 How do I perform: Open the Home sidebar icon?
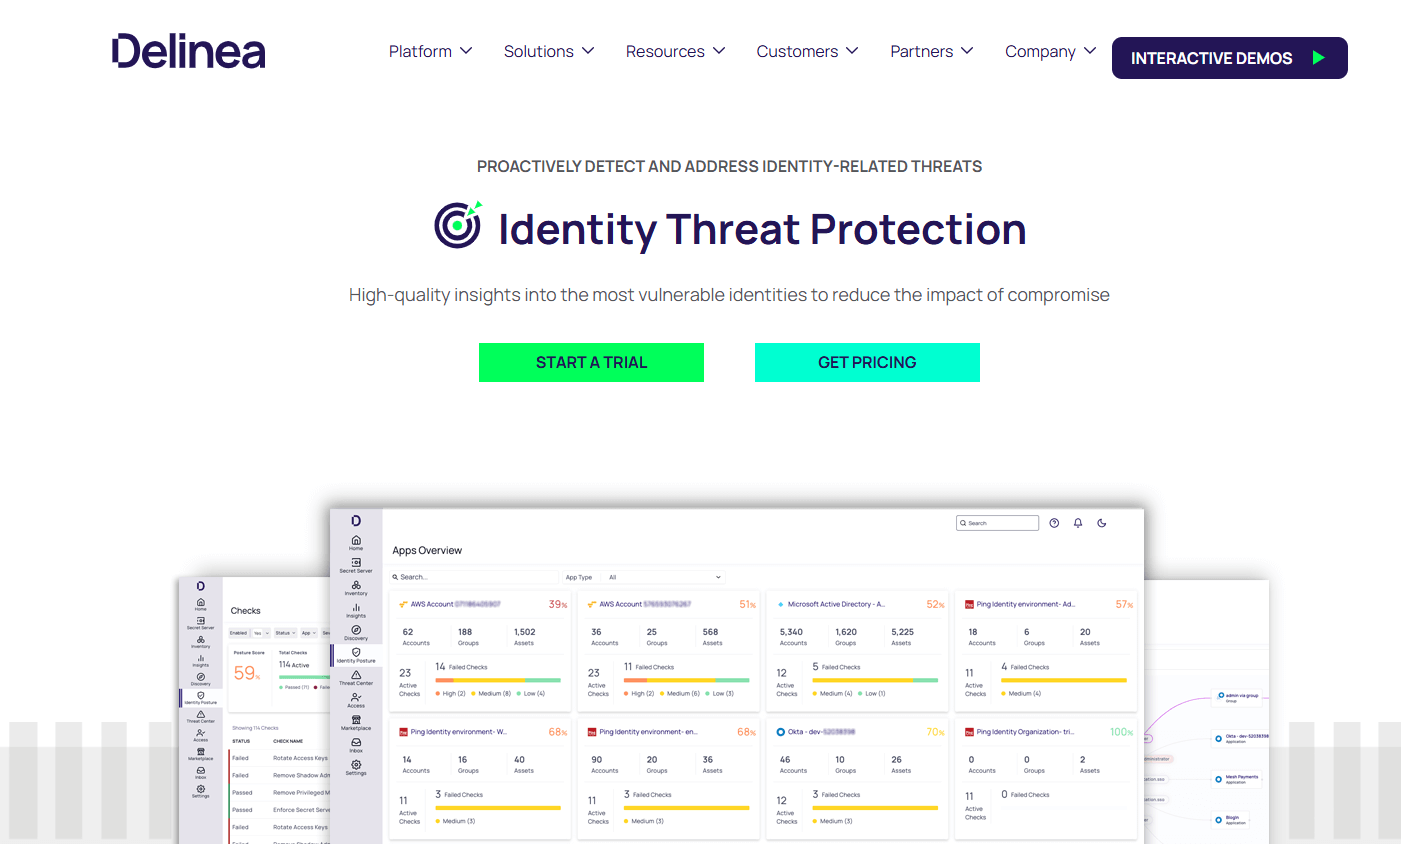[x=356, y=539]
